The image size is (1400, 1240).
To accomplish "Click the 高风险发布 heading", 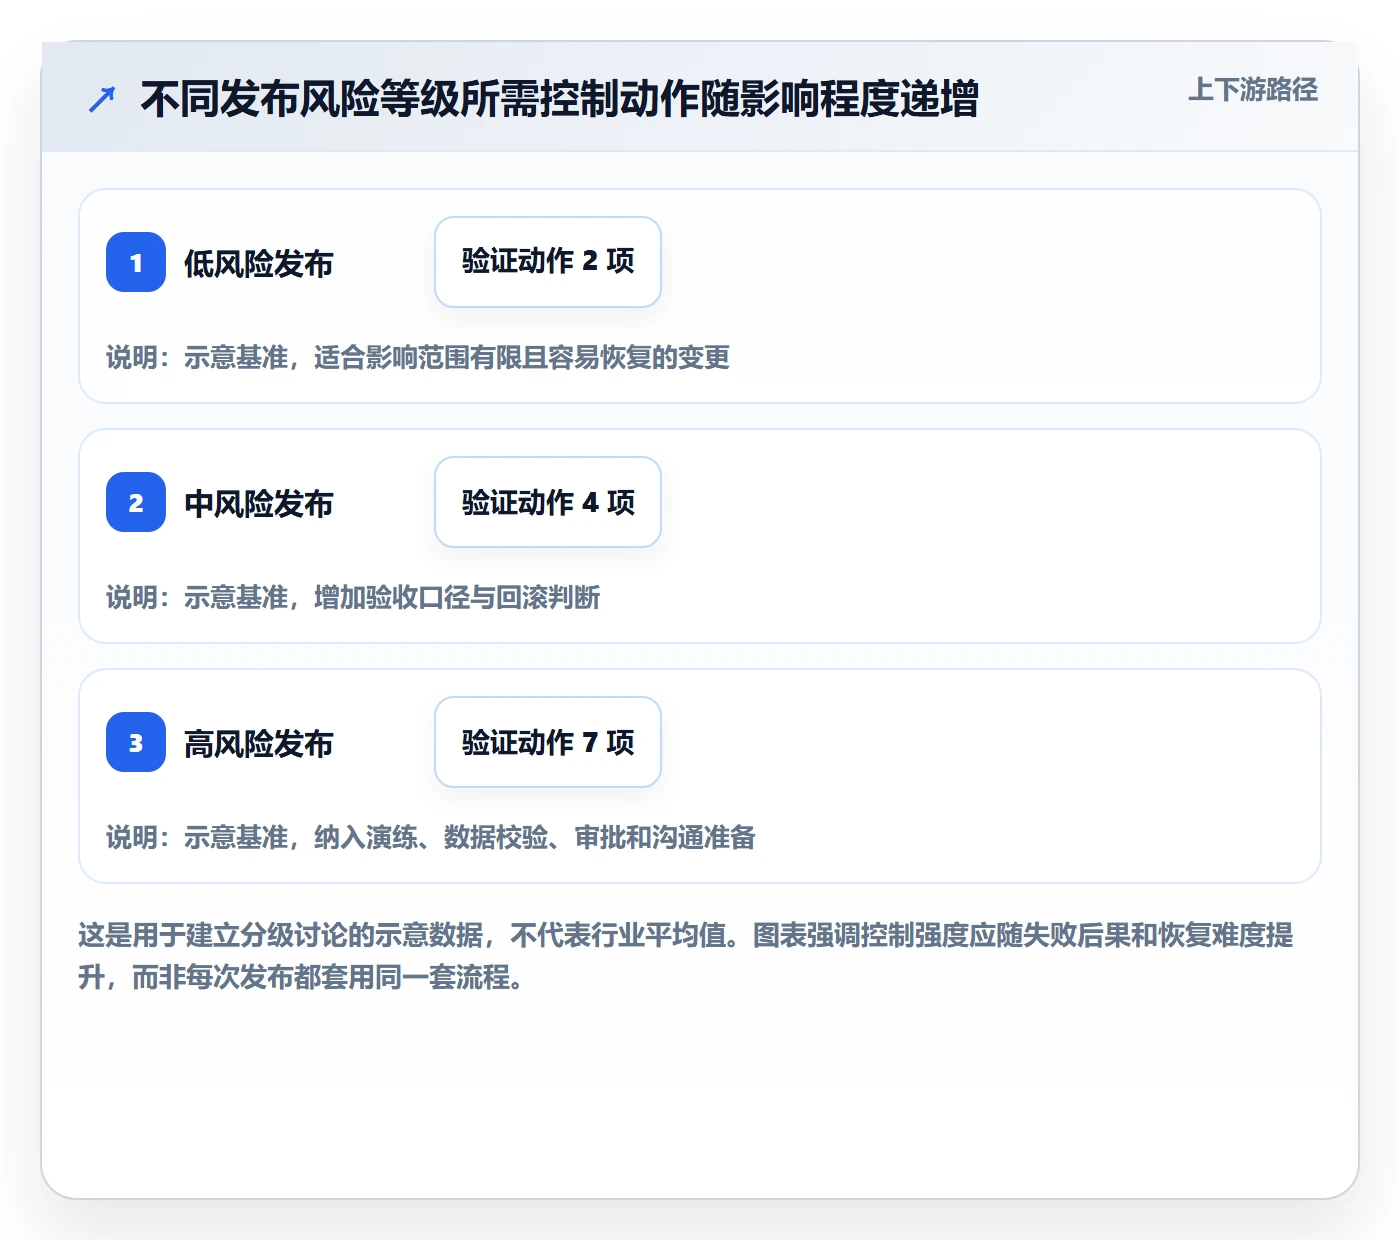I will pyautogui.click(x=259, y=744).
